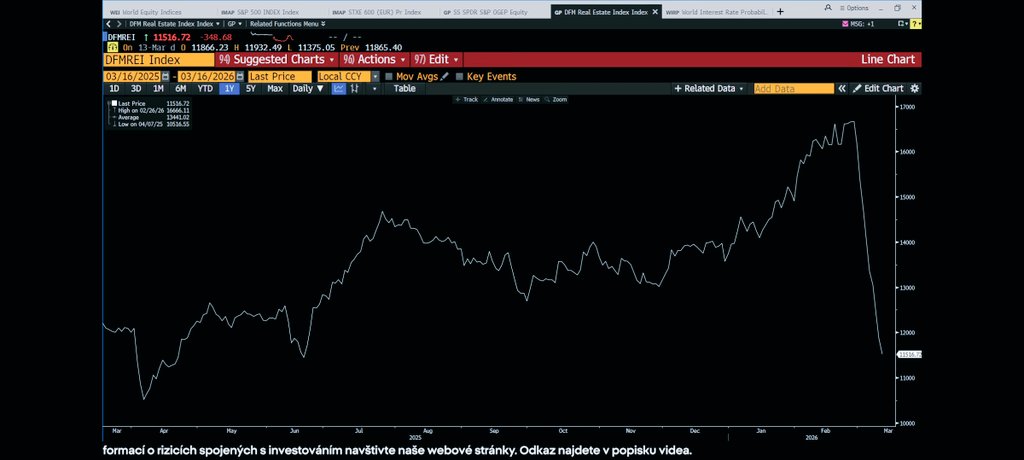Expand the Related Functions Menu
Screen dimensions: 1024x460
point(287,24)
